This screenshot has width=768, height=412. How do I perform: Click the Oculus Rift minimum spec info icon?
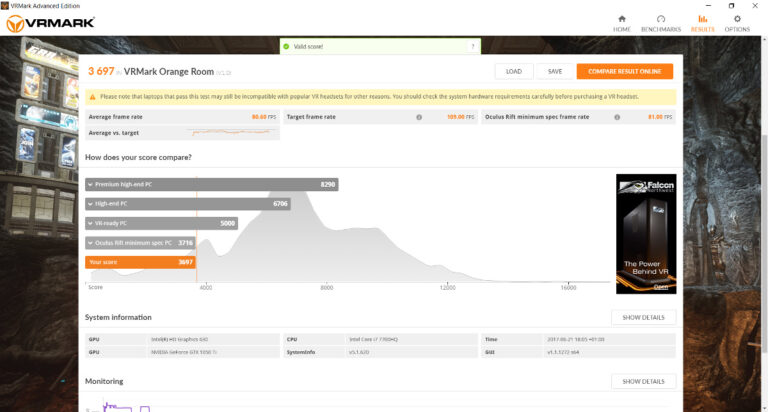pyautogui.click(x=618, y=117)
